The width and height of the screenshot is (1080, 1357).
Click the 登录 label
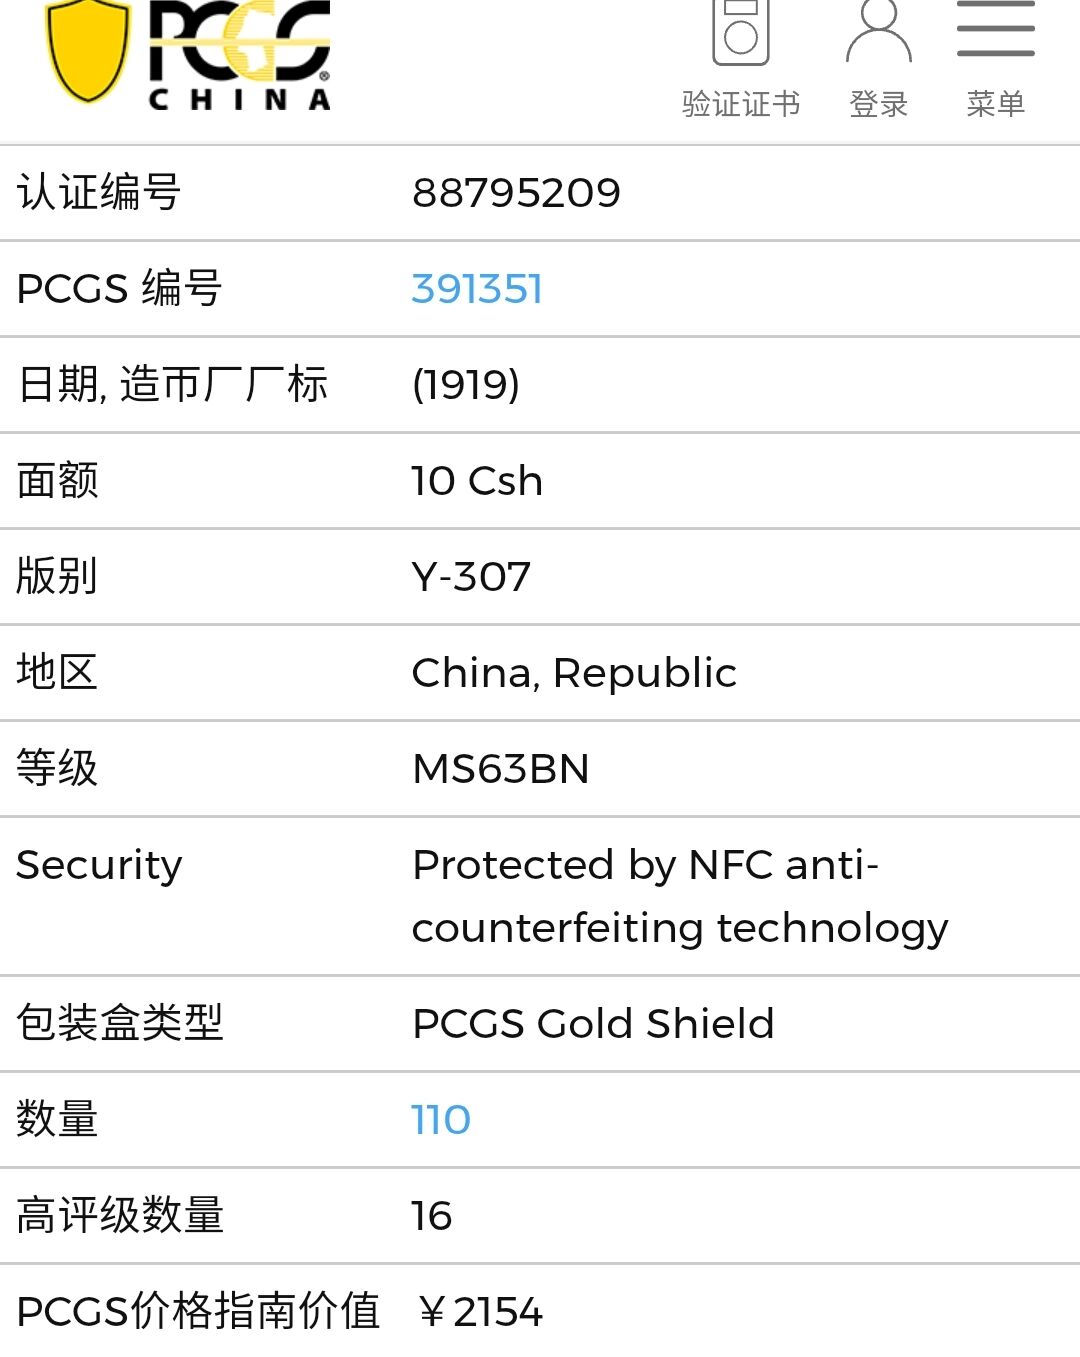[878, 104]
